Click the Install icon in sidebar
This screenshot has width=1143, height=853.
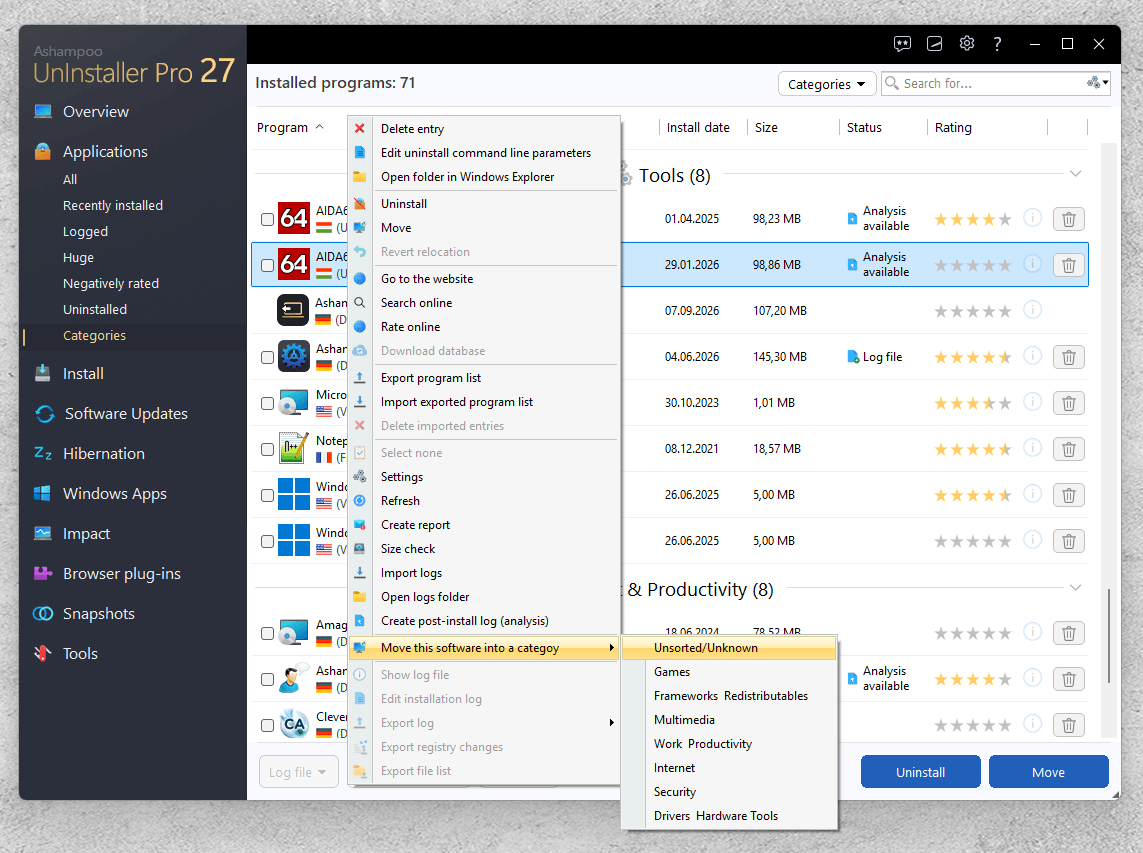point(43,373)
